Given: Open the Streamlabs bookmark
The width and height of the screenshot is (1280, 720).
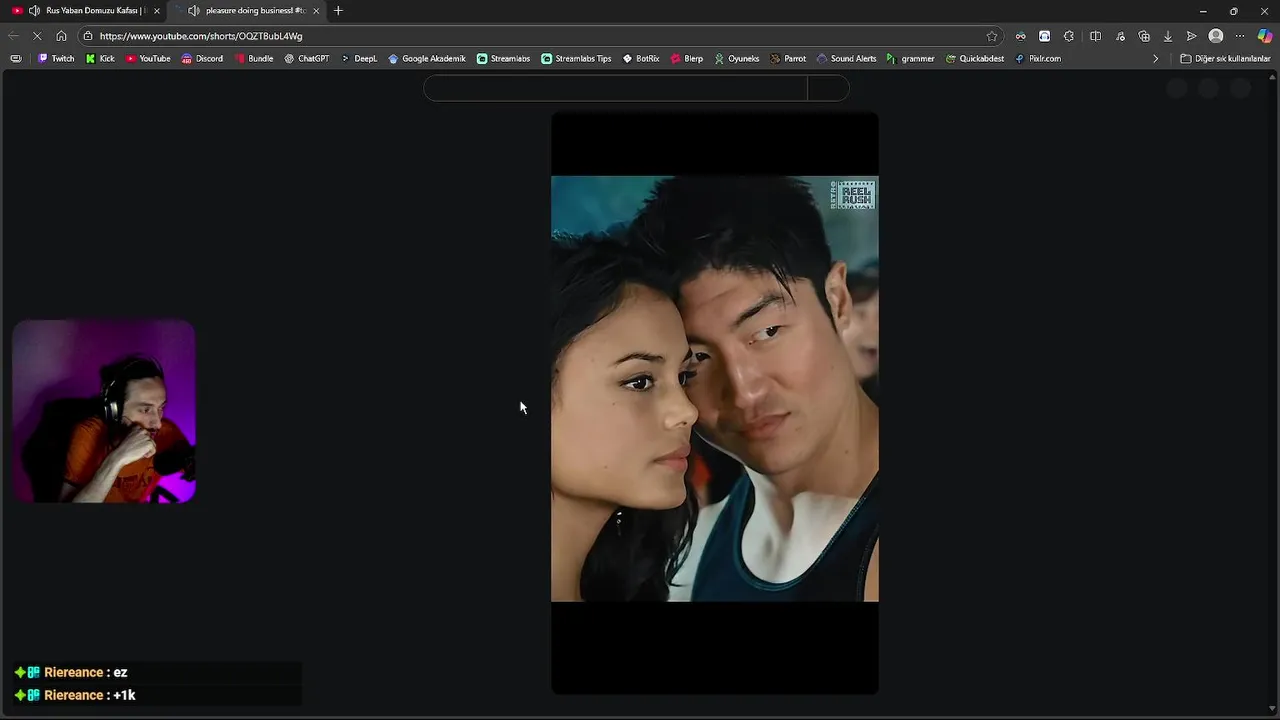Looking at the screenshot, I should click(503, 59).
